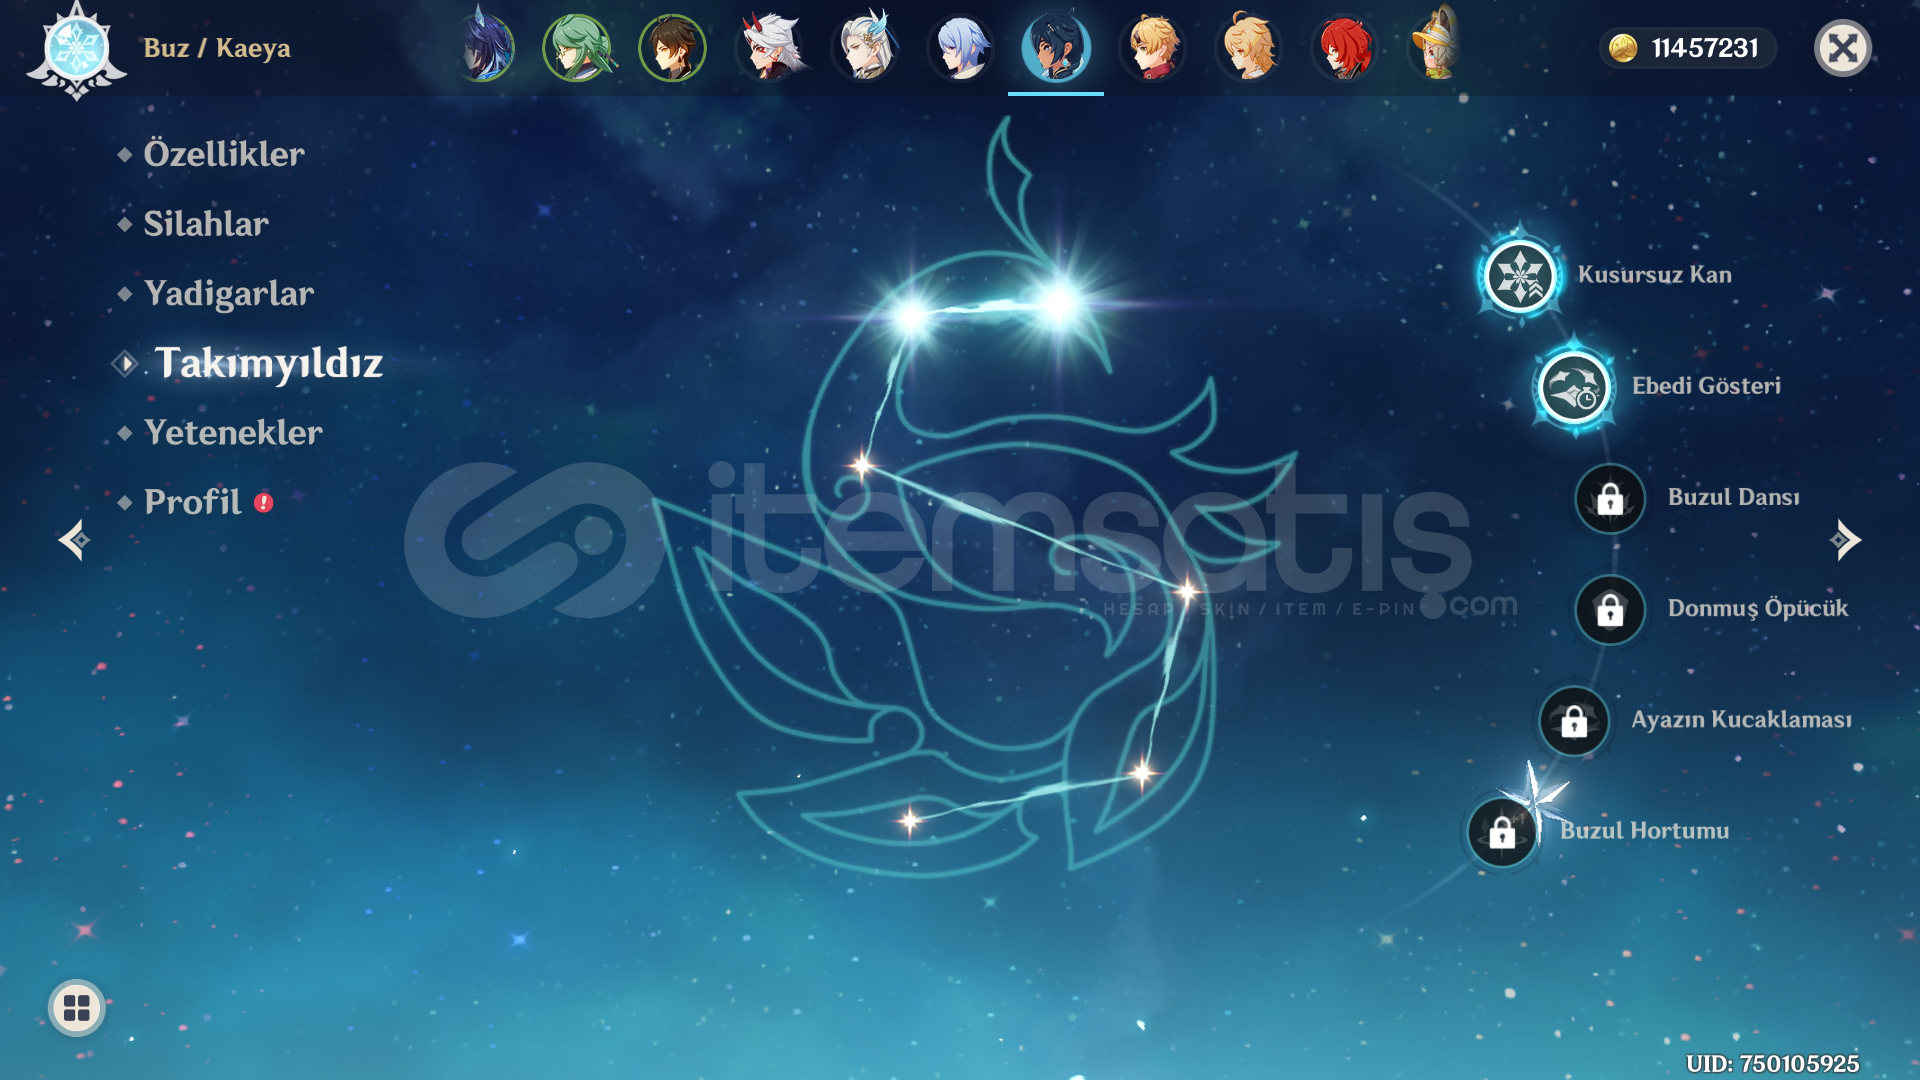Open the unlocked Kusursuz Kan constellation node
The image size is (1920, 1080).
point(1519,276)
